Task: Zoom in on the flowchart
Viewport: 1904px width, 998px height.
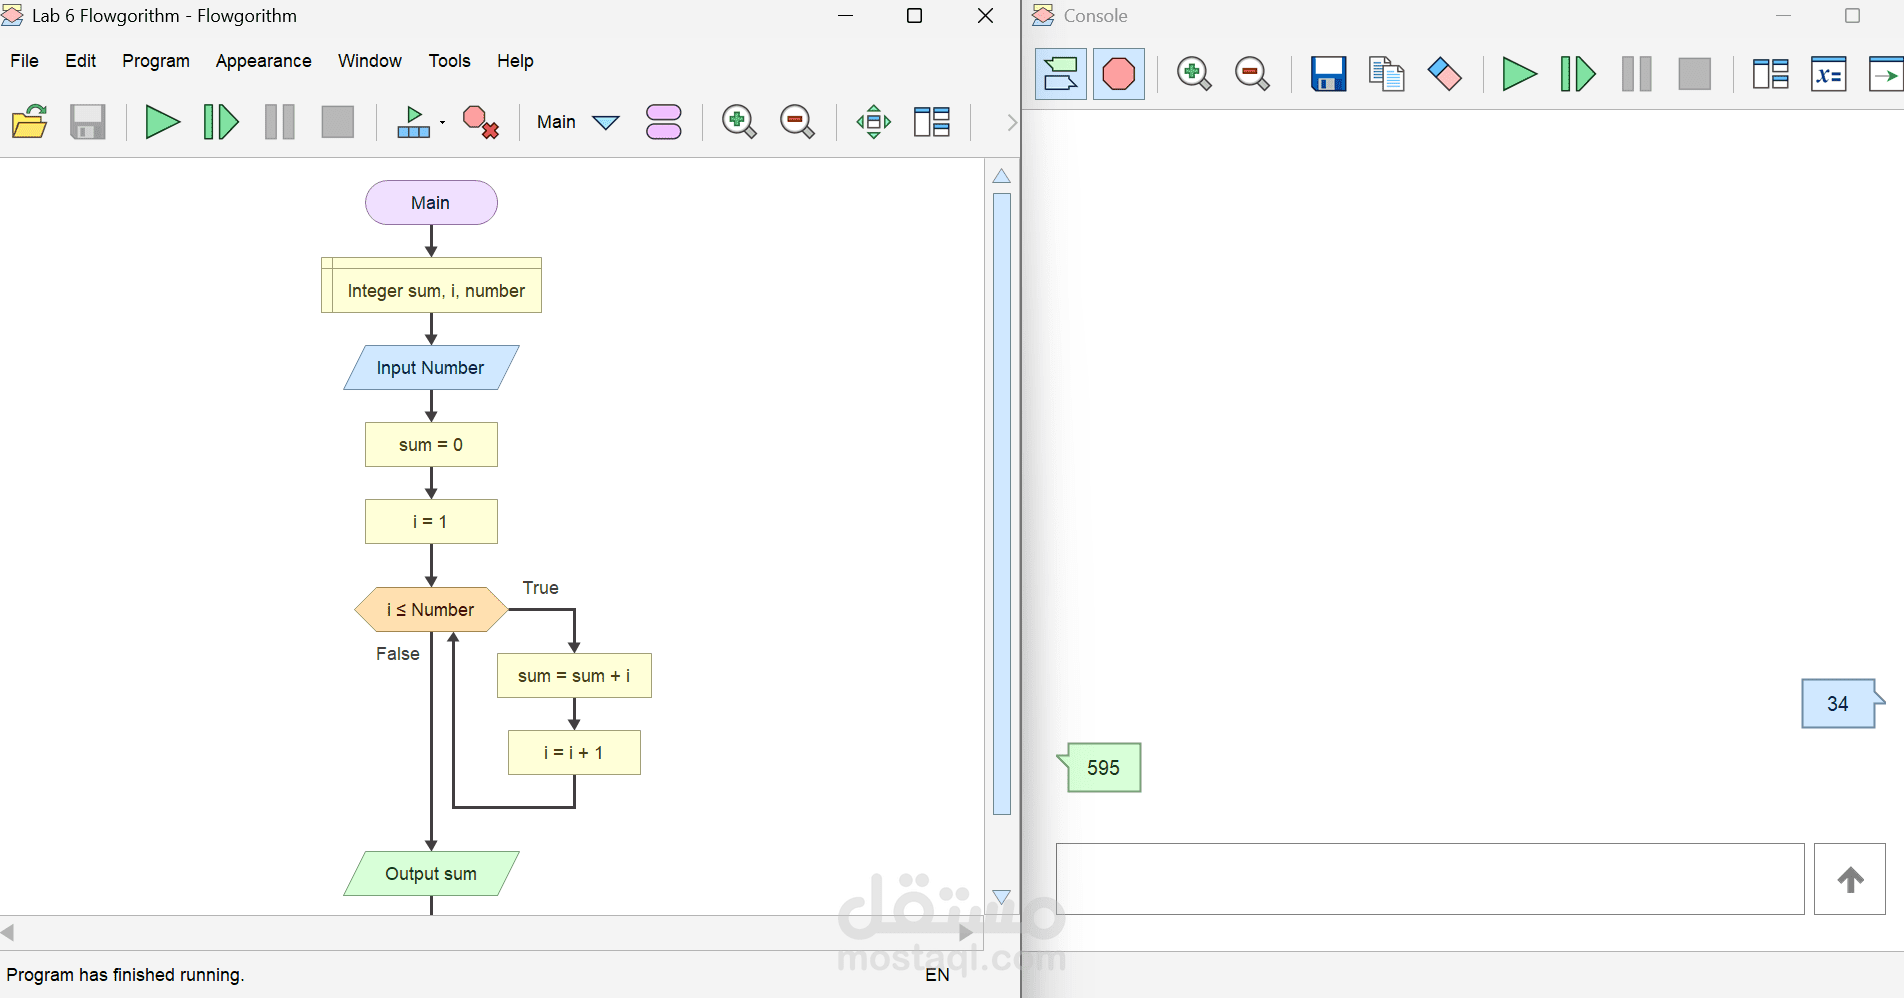Action: point(738,121)
